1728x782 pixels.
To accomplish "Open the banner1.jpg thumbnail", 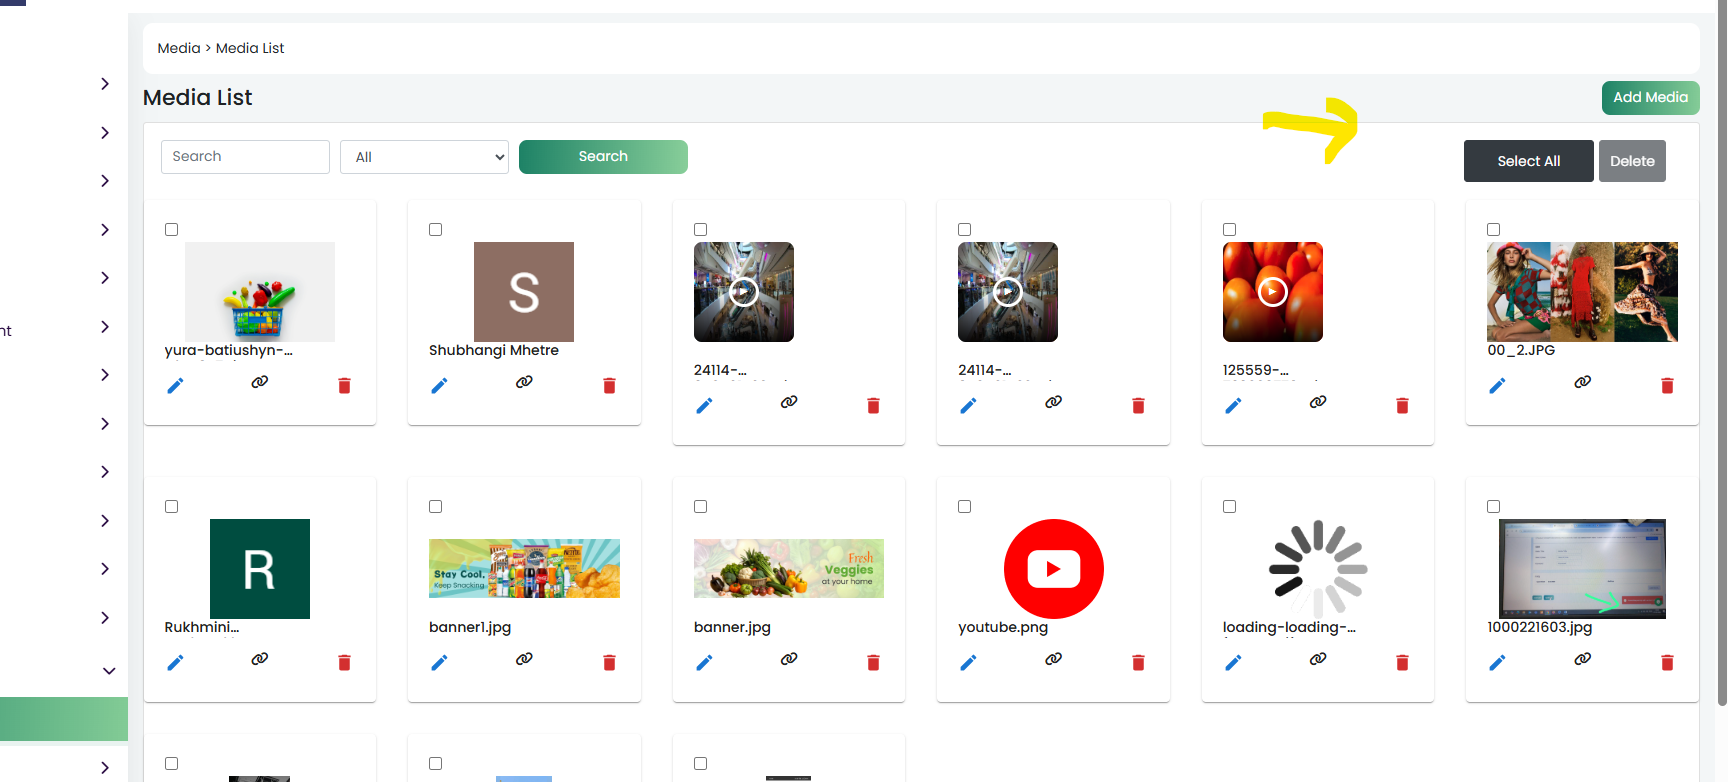I will pyautogui.click(x=524, y=569).
